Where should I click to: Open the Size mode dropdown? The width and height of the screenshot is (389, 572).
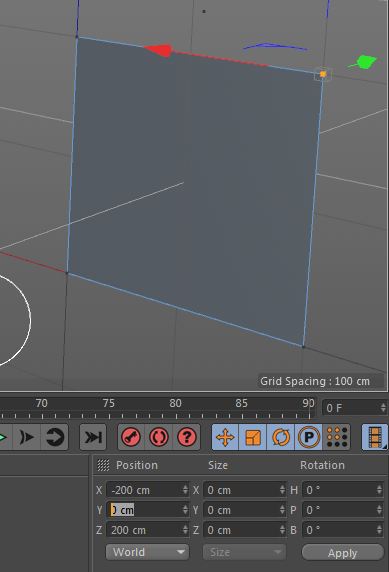click(x=244, y=552)
